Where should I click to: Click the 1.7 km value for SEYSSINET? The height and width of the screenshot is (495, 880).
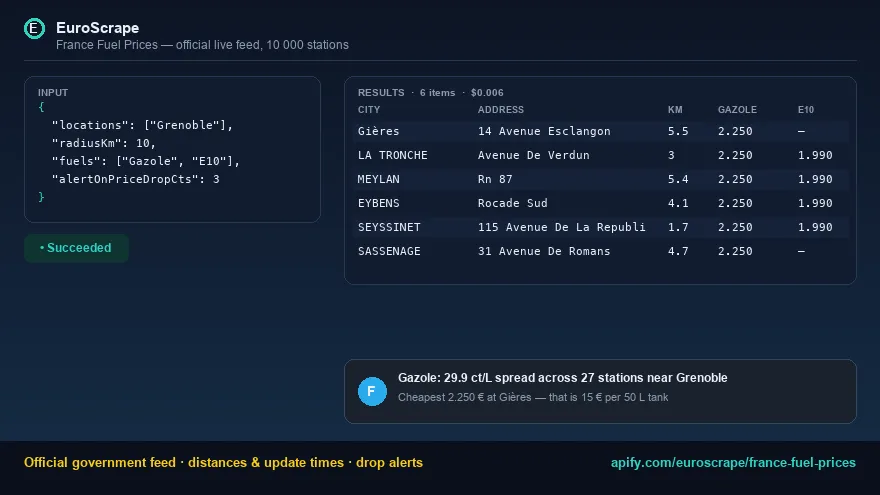[x=678, y=227]
